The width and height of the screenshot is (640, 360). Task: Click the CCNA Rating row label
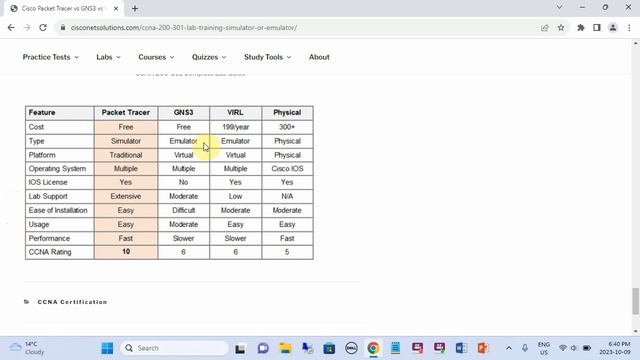(50, 252)
